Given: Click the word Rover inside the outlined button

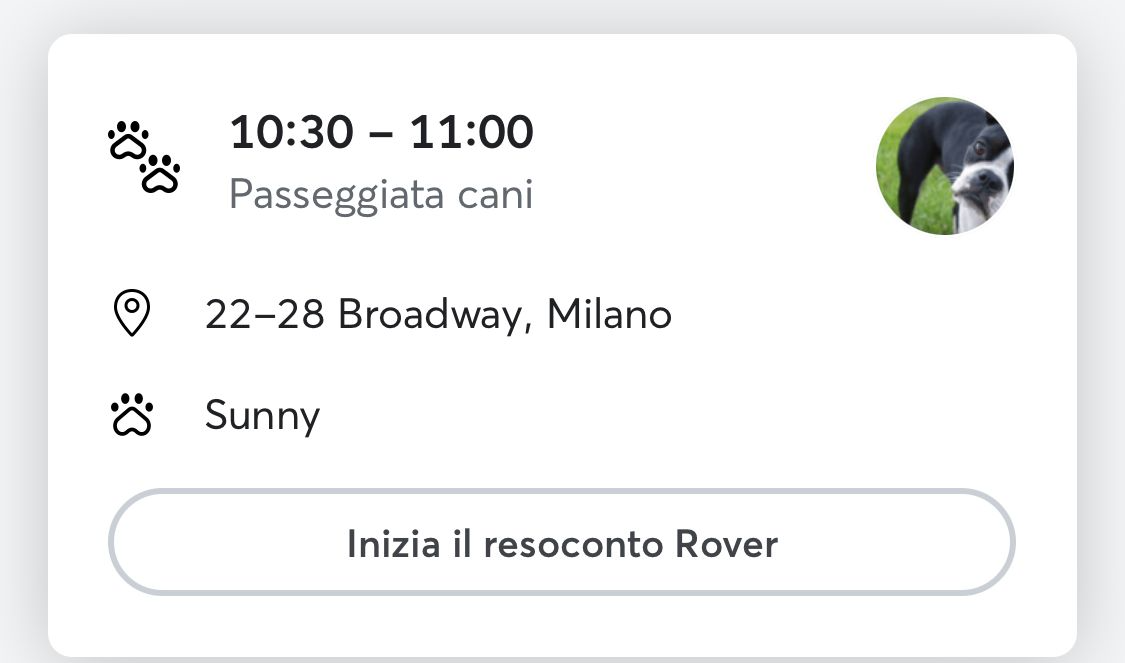Looking at the screenshot, I should [726, 544].
